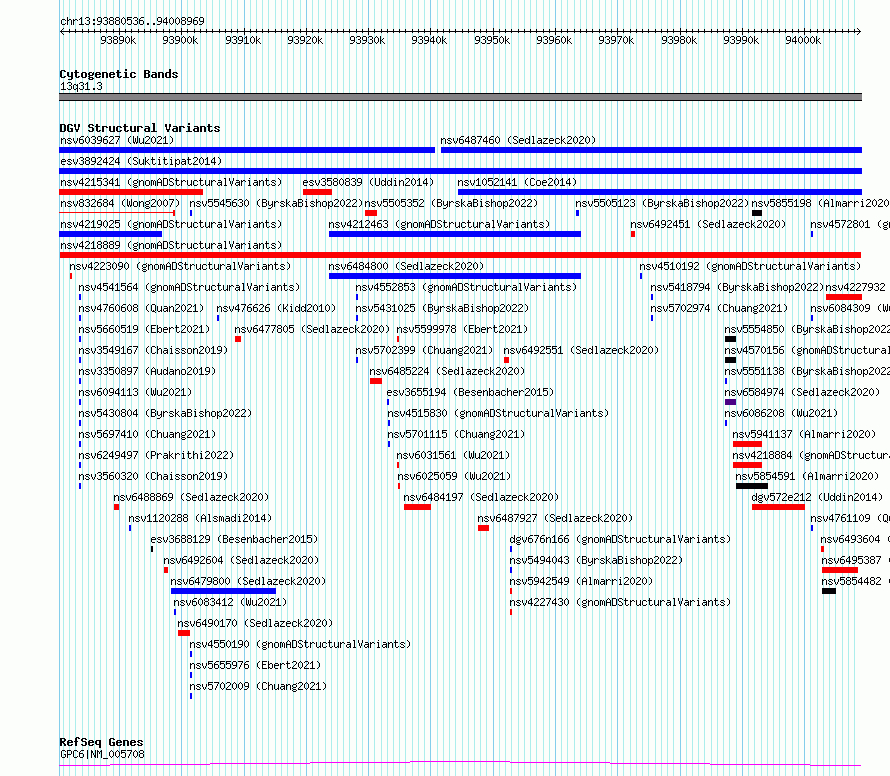This screenshot has width=890, height=776.
Task: Click dgv676n166 gnomAD variant label
Action: tap(620, 539)
